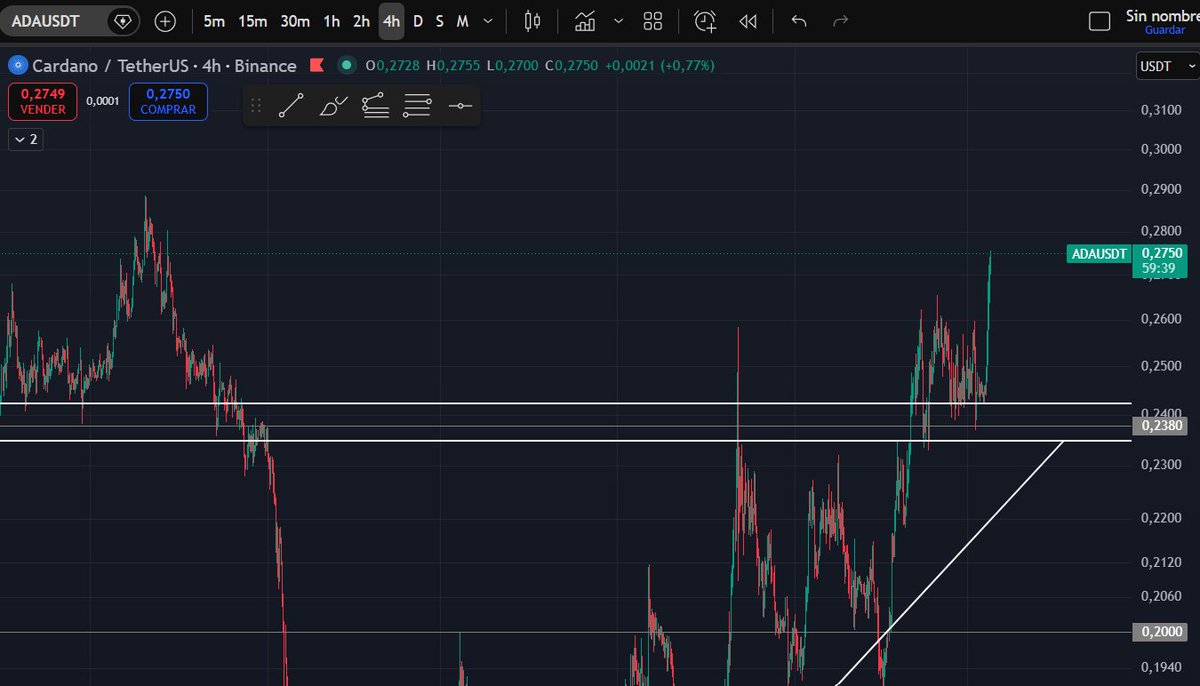Click the 0,2200 price scale tick
1200x686 pixels.
1160,518
